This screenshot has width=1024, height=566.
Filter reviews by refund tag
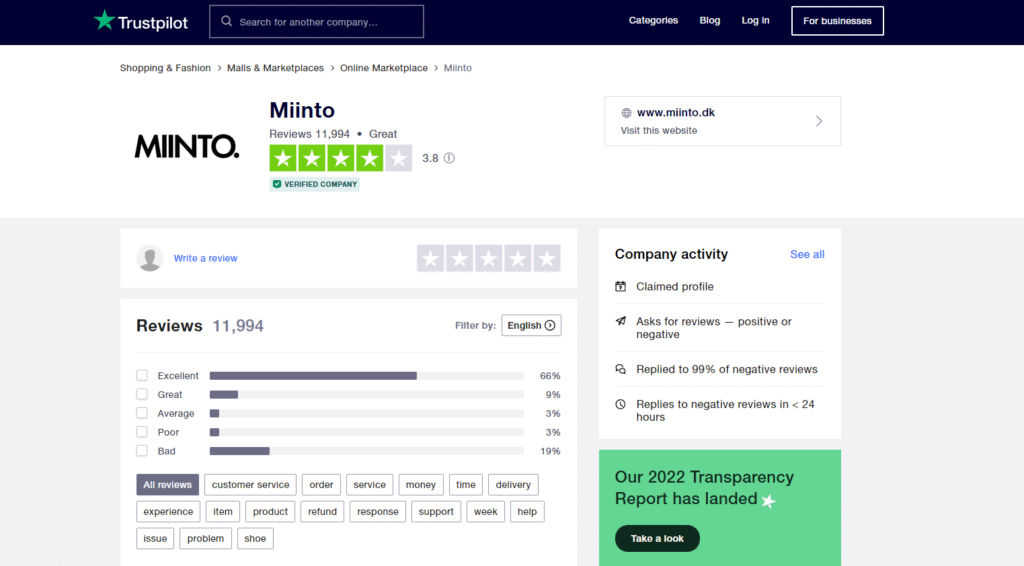(323, 511)
